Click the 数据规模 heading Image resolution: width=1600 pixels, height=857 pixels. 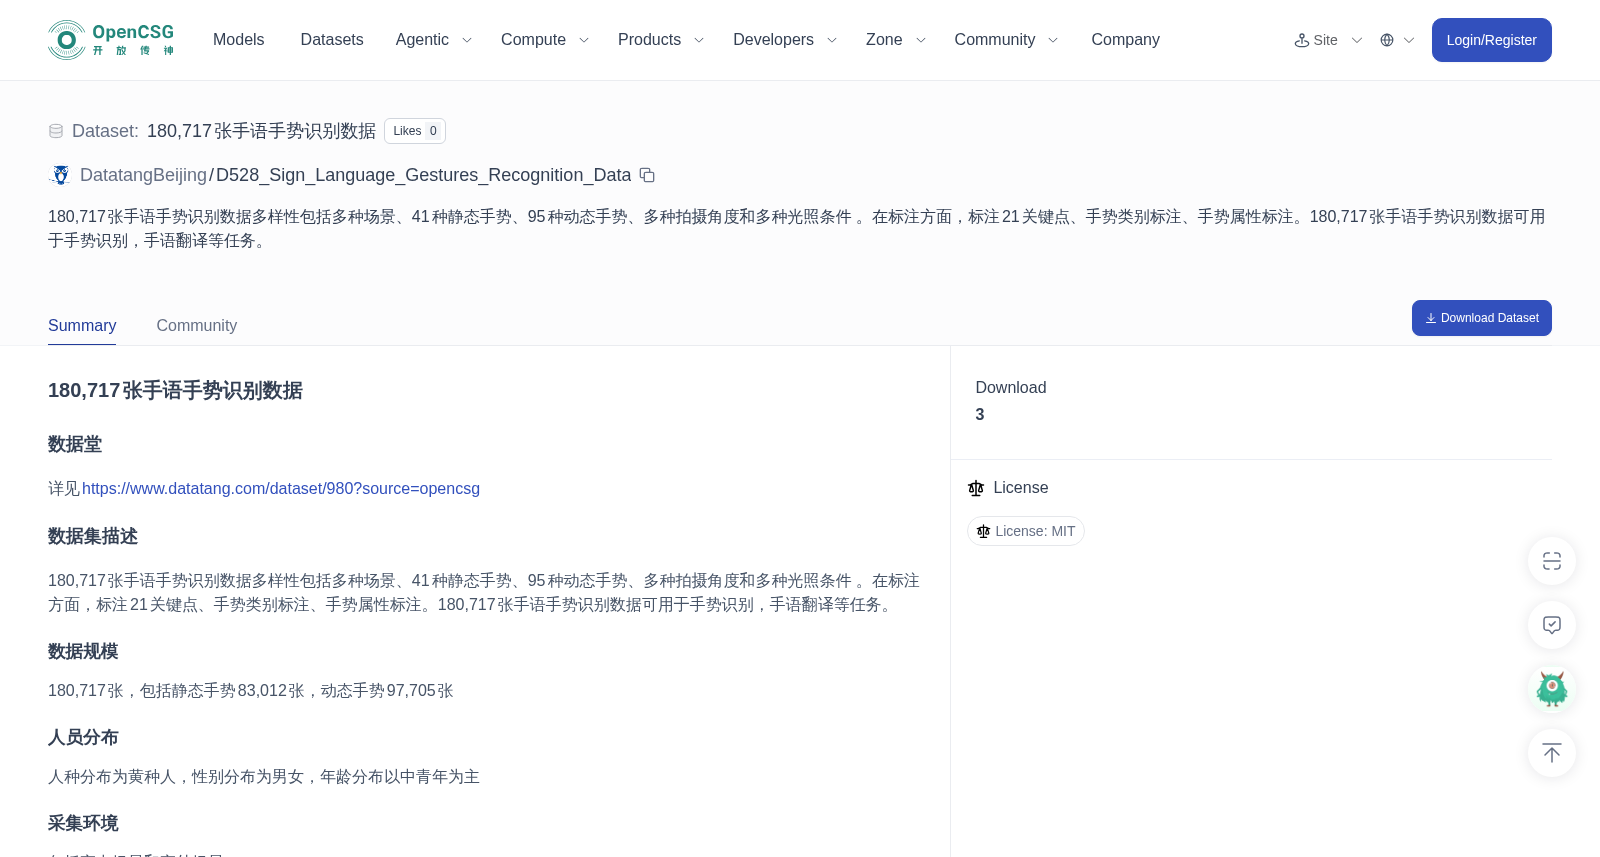click(83, 652)
